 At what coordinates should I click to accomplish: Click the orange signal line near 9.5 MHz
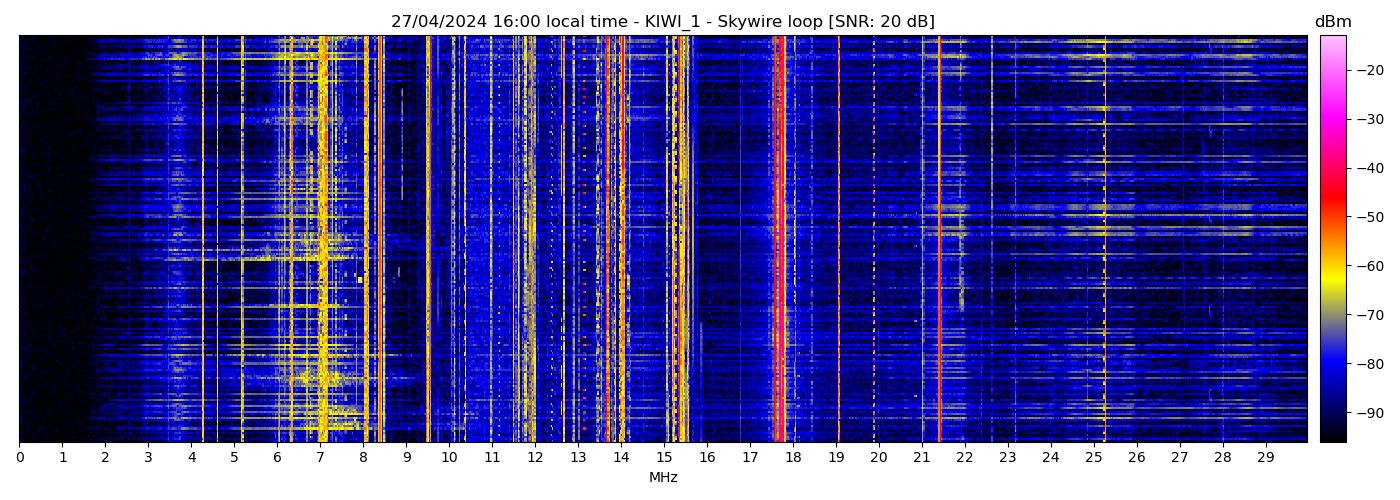pyautogui.click(x=428, y=240)
